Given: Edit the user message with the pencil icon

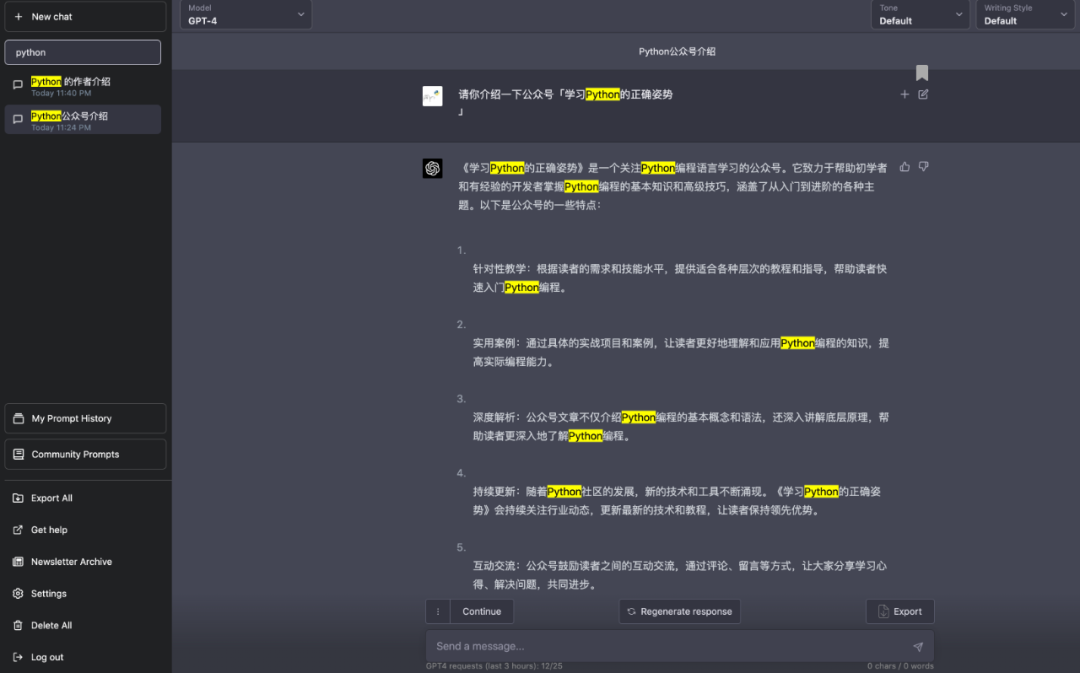Looking at the screenshot, I should pos(923,94).
